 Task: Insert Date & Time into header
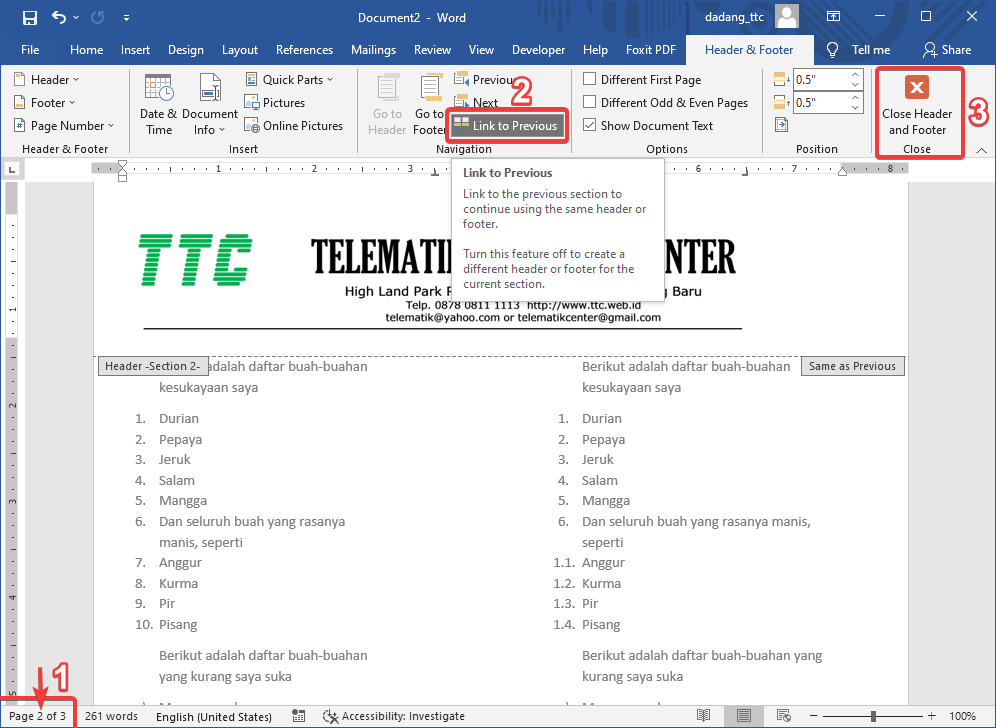pyautogui.click(x=158, y=104)
